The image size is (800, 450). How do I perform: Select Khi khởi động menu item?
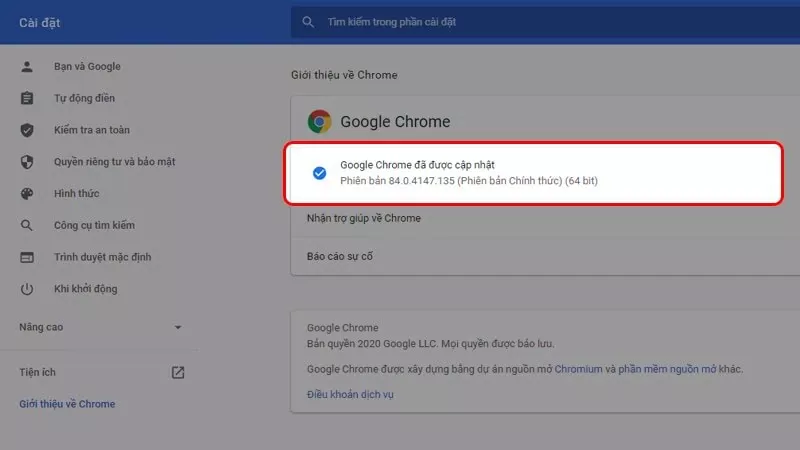[86, 289]
